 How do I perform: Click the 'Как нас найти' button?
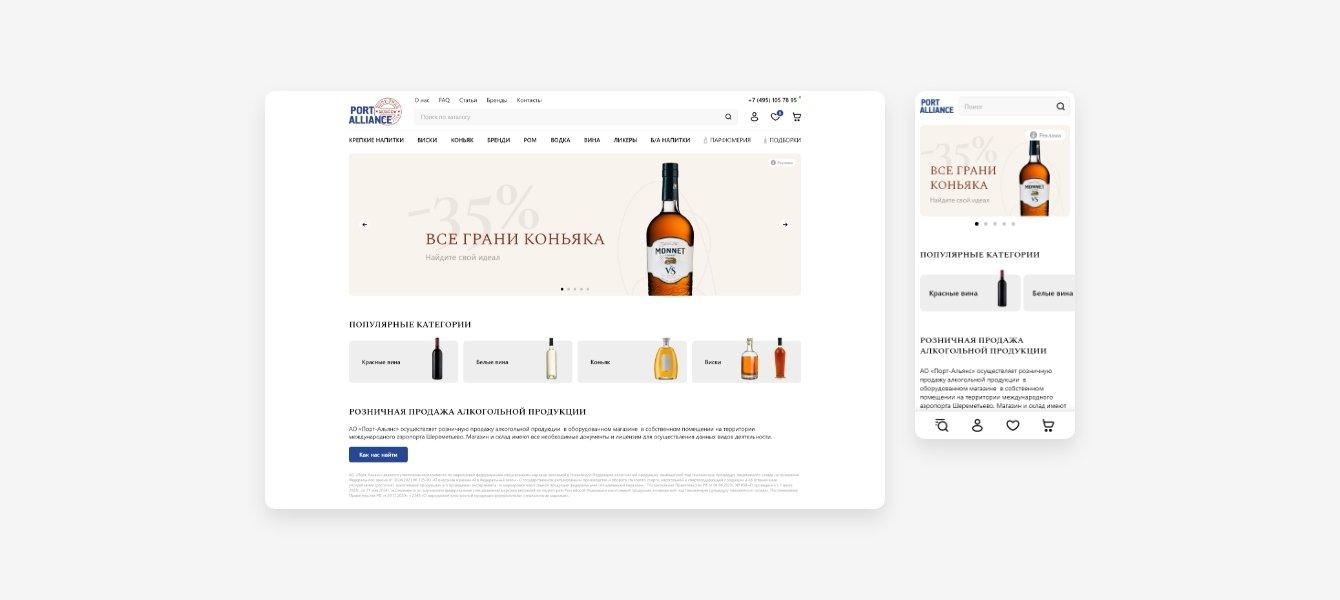378,454
